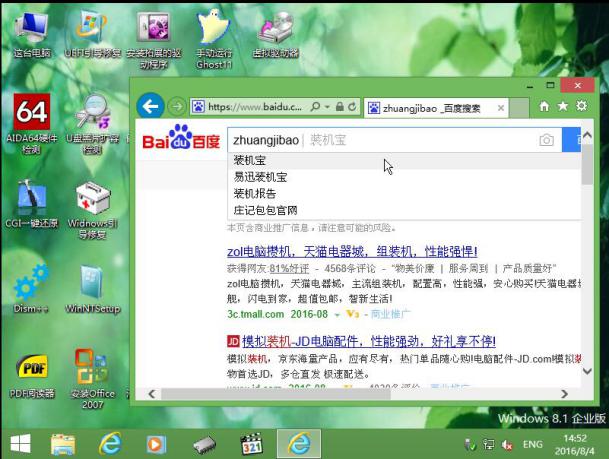
Task: Open File Explorer from the taskbar
Action: coord(63,445)
